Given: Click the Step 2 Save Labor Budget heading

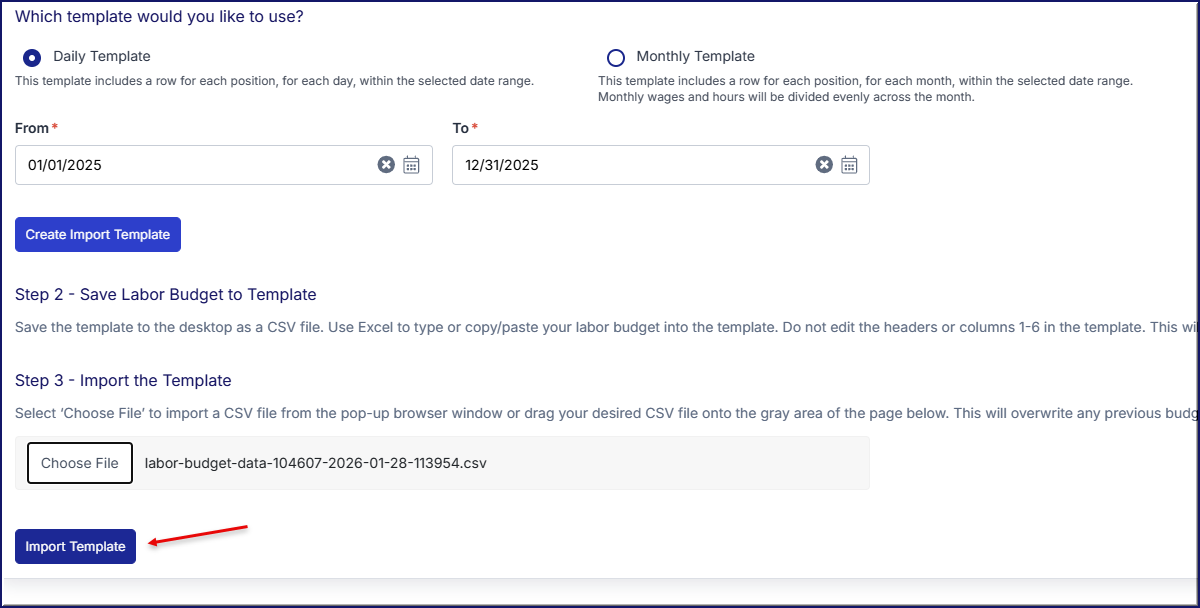Looking at the screenshot, I should tap(166, 295).
